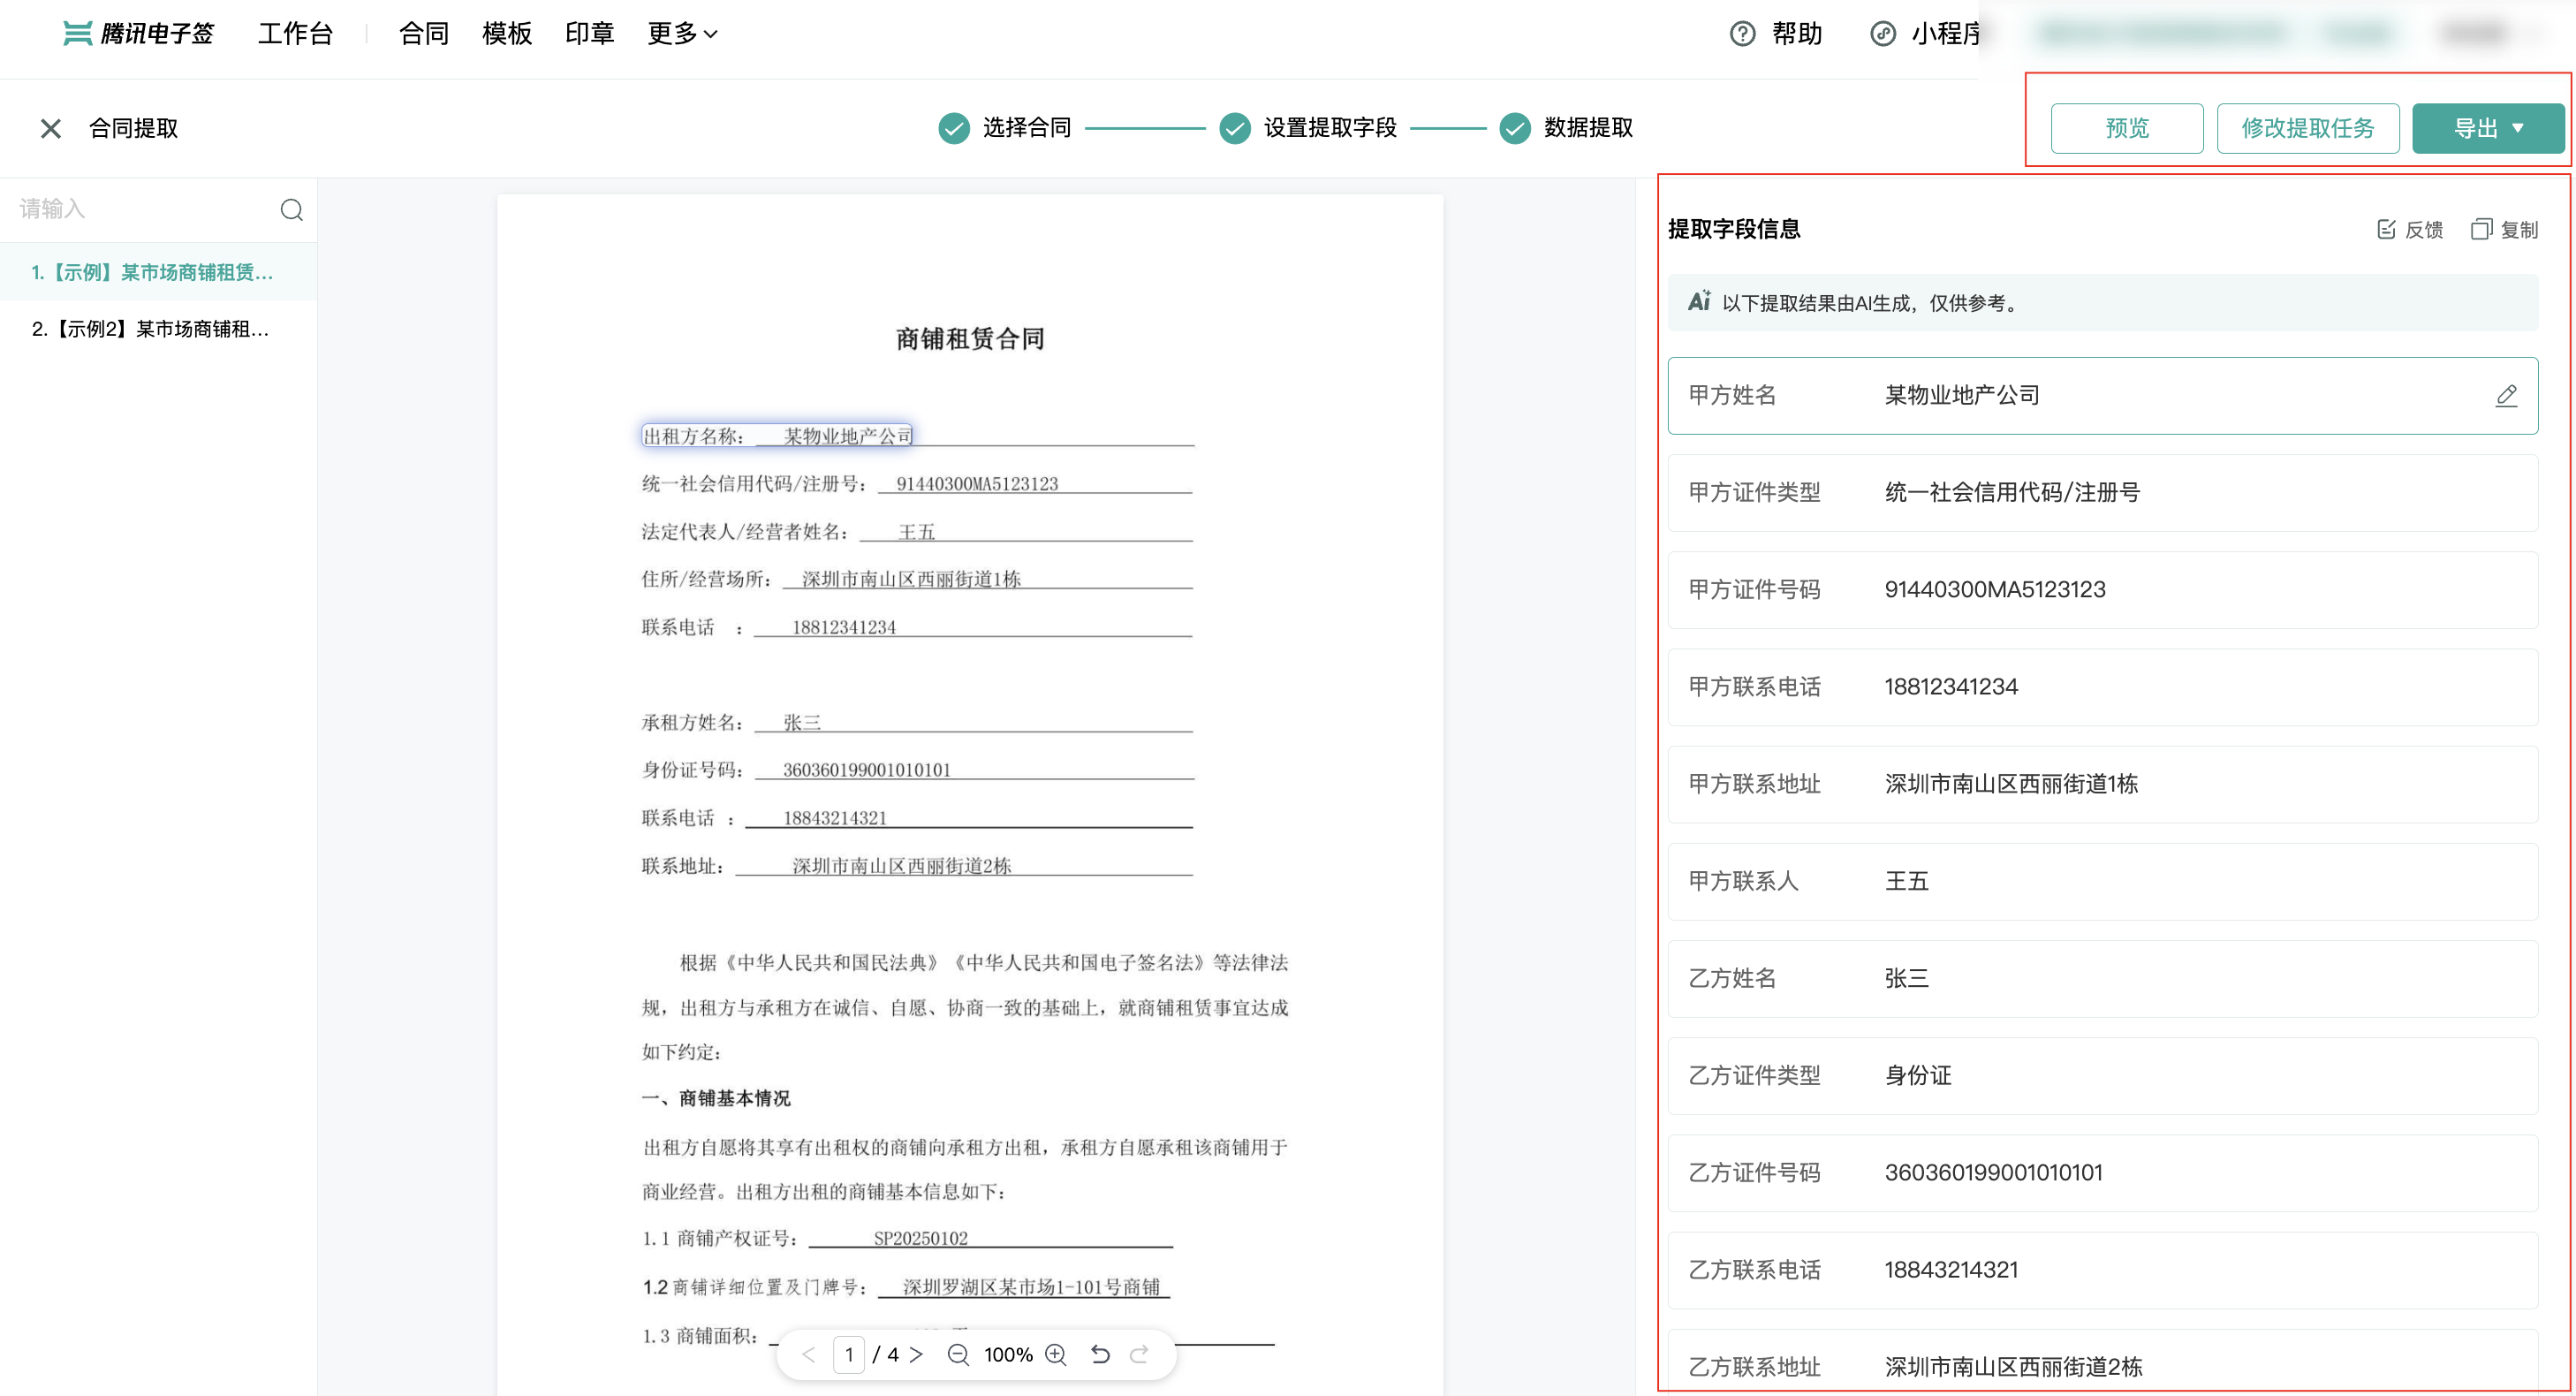Select the 甲方联系人 field row

2103,881
